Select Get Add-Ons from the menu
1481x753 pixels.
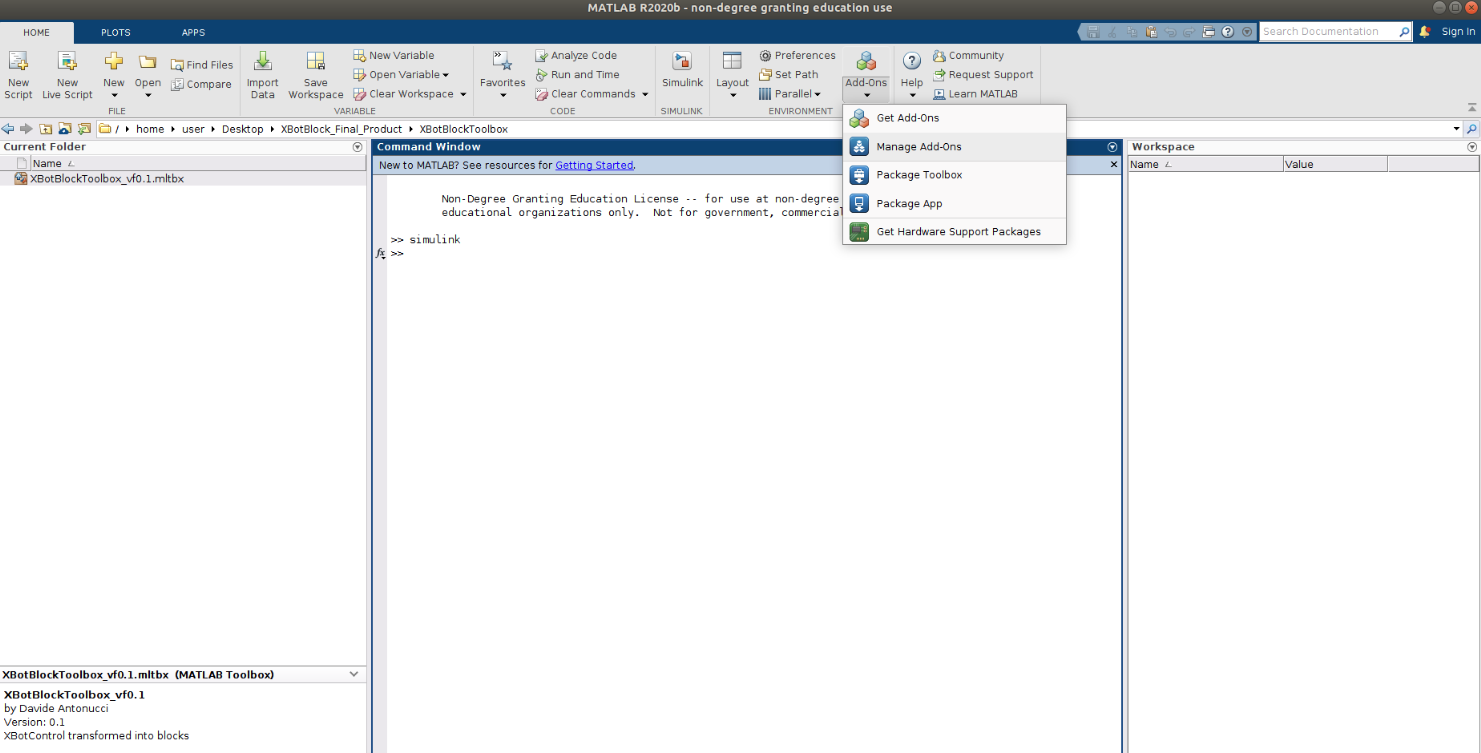954,118
